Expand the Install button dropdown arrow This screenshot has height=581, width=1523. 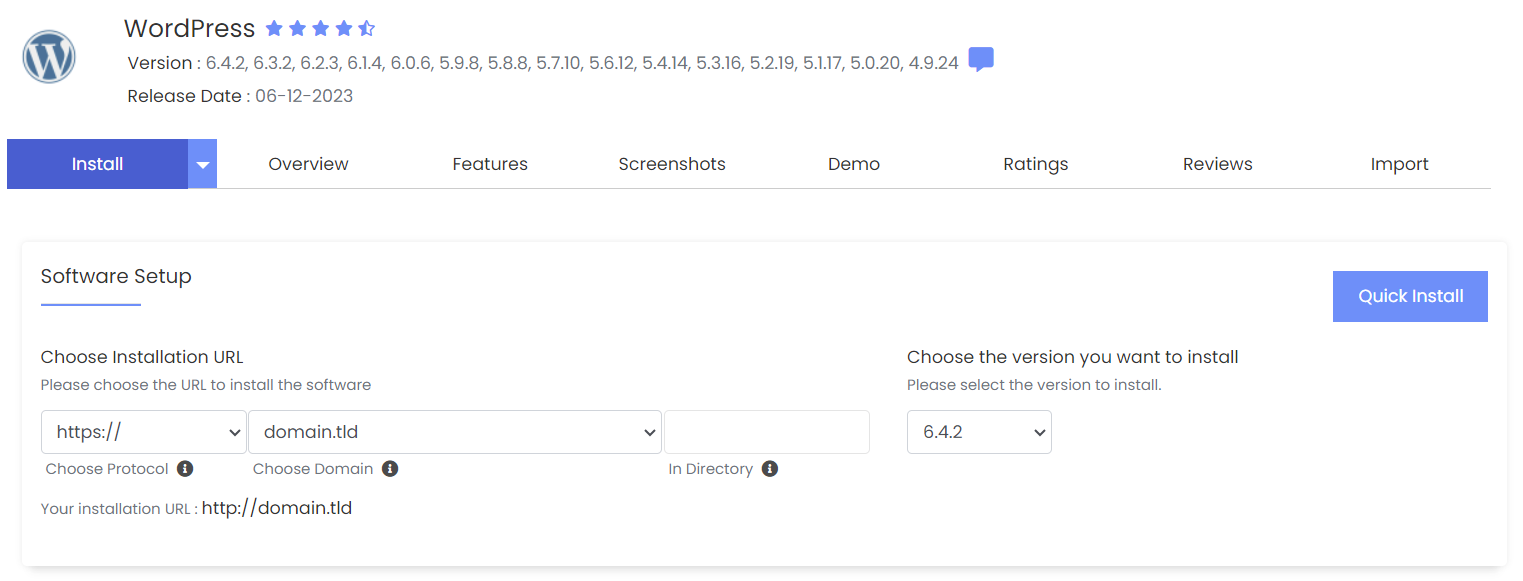(x=202, y=164)
